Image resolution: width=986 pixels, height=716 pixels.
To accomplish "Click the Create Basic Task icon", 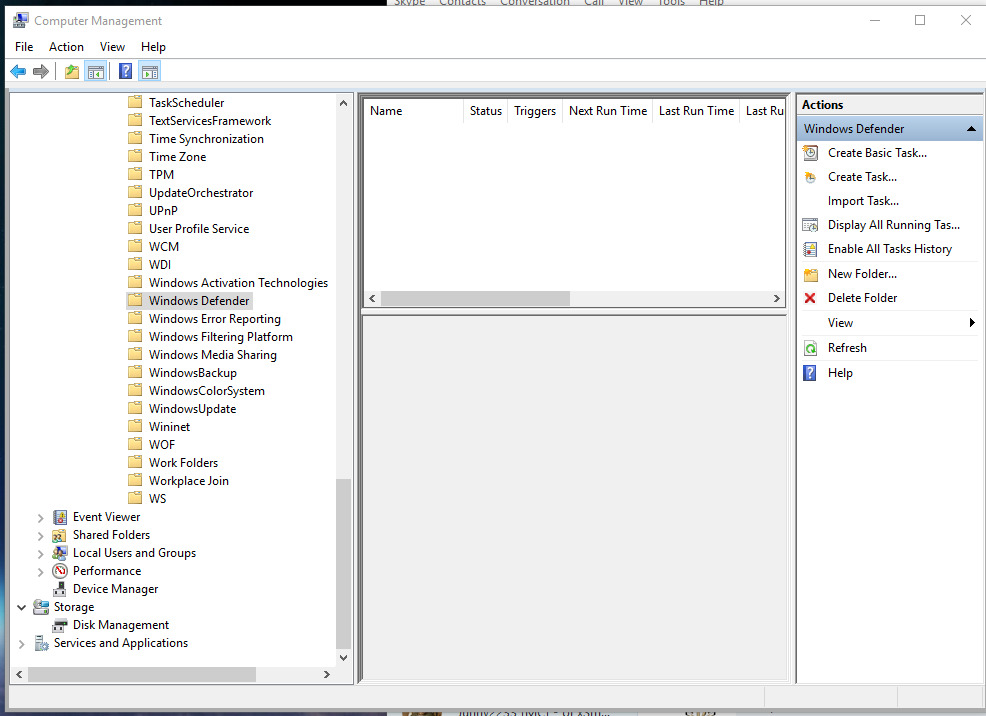I will click(811, 153).
